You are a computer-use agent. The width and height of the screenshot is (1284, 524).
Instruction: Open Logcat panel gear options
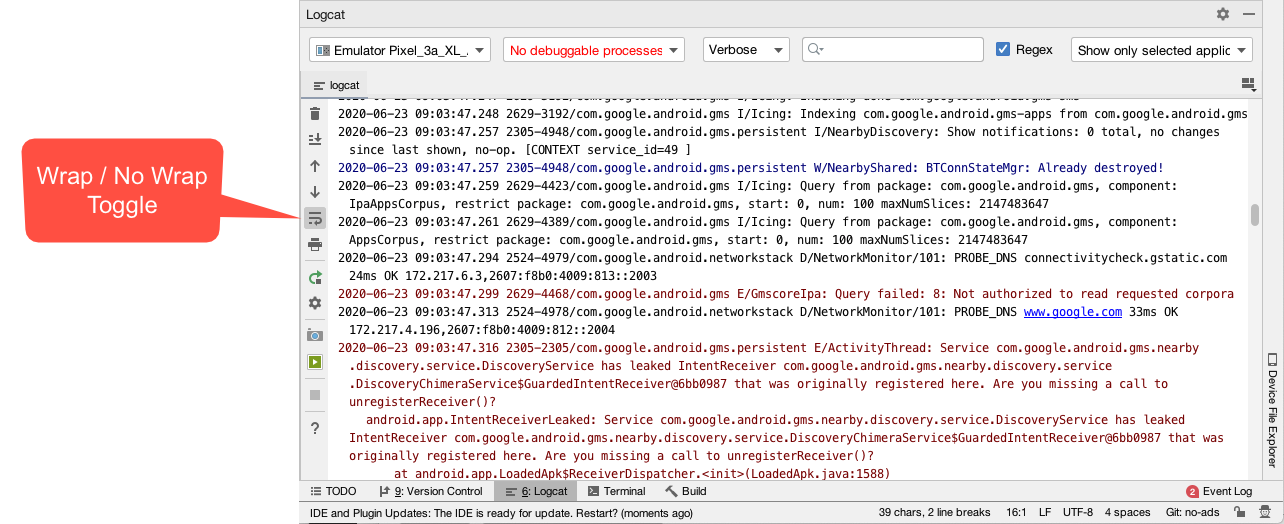[1222, 14]
